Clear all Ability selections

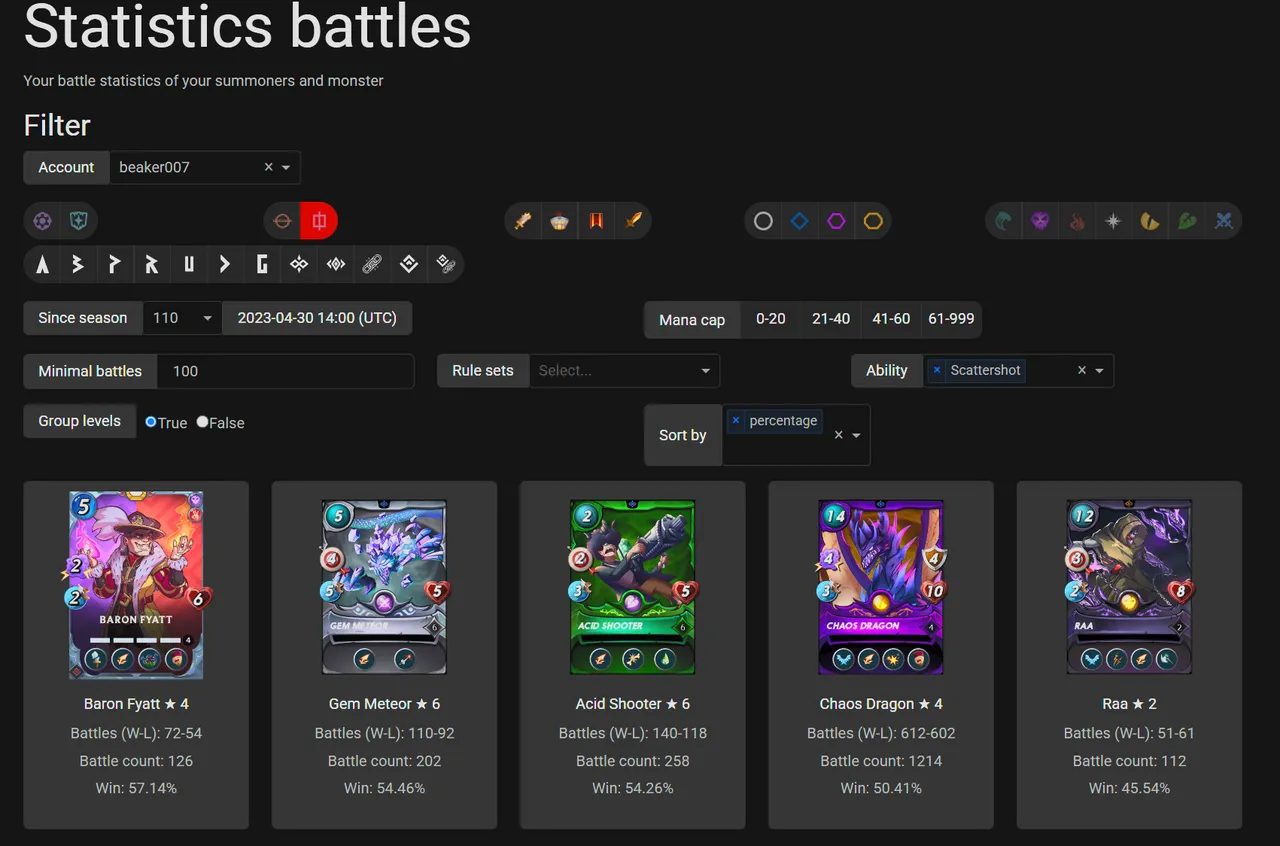(1082, 371)
